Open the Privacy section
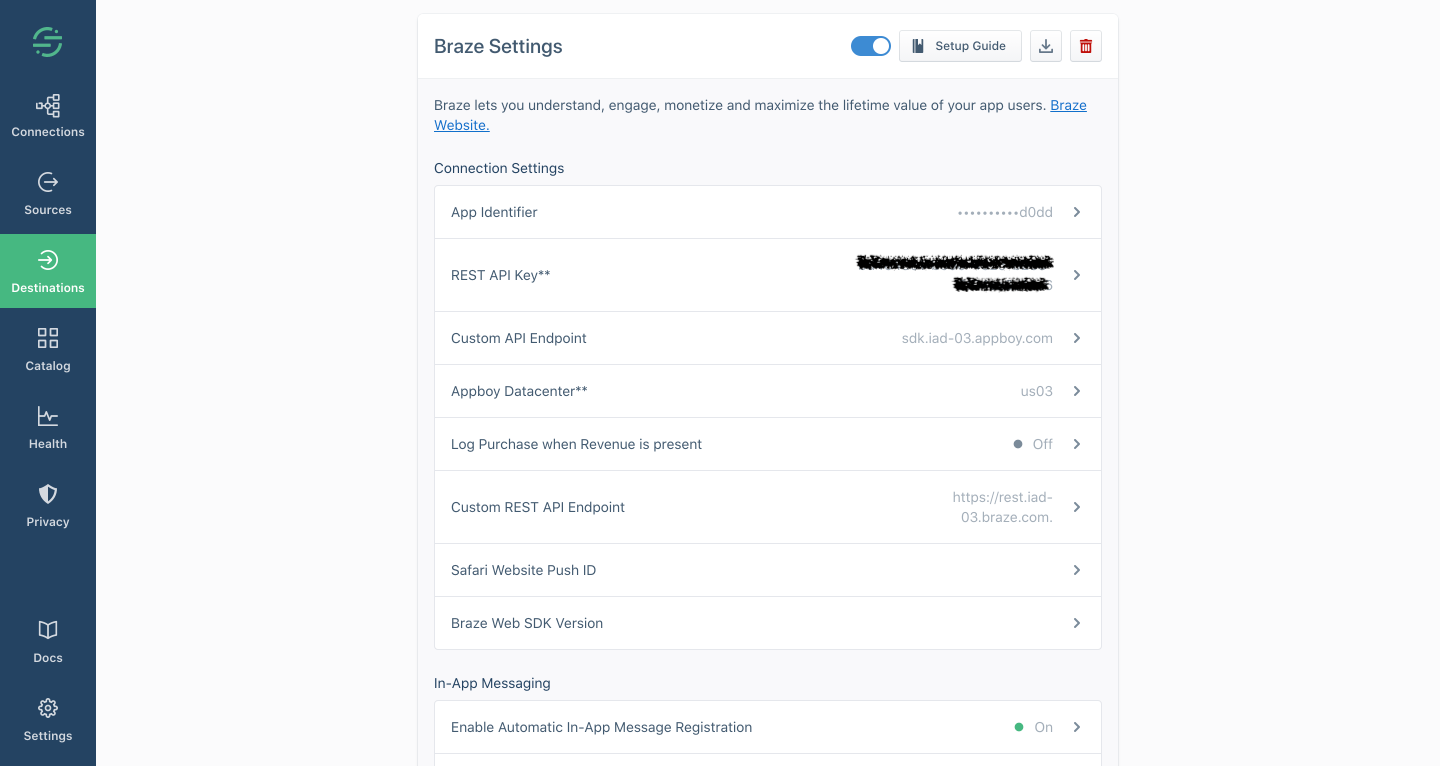The image size is (1440, 766). (48, 505)
